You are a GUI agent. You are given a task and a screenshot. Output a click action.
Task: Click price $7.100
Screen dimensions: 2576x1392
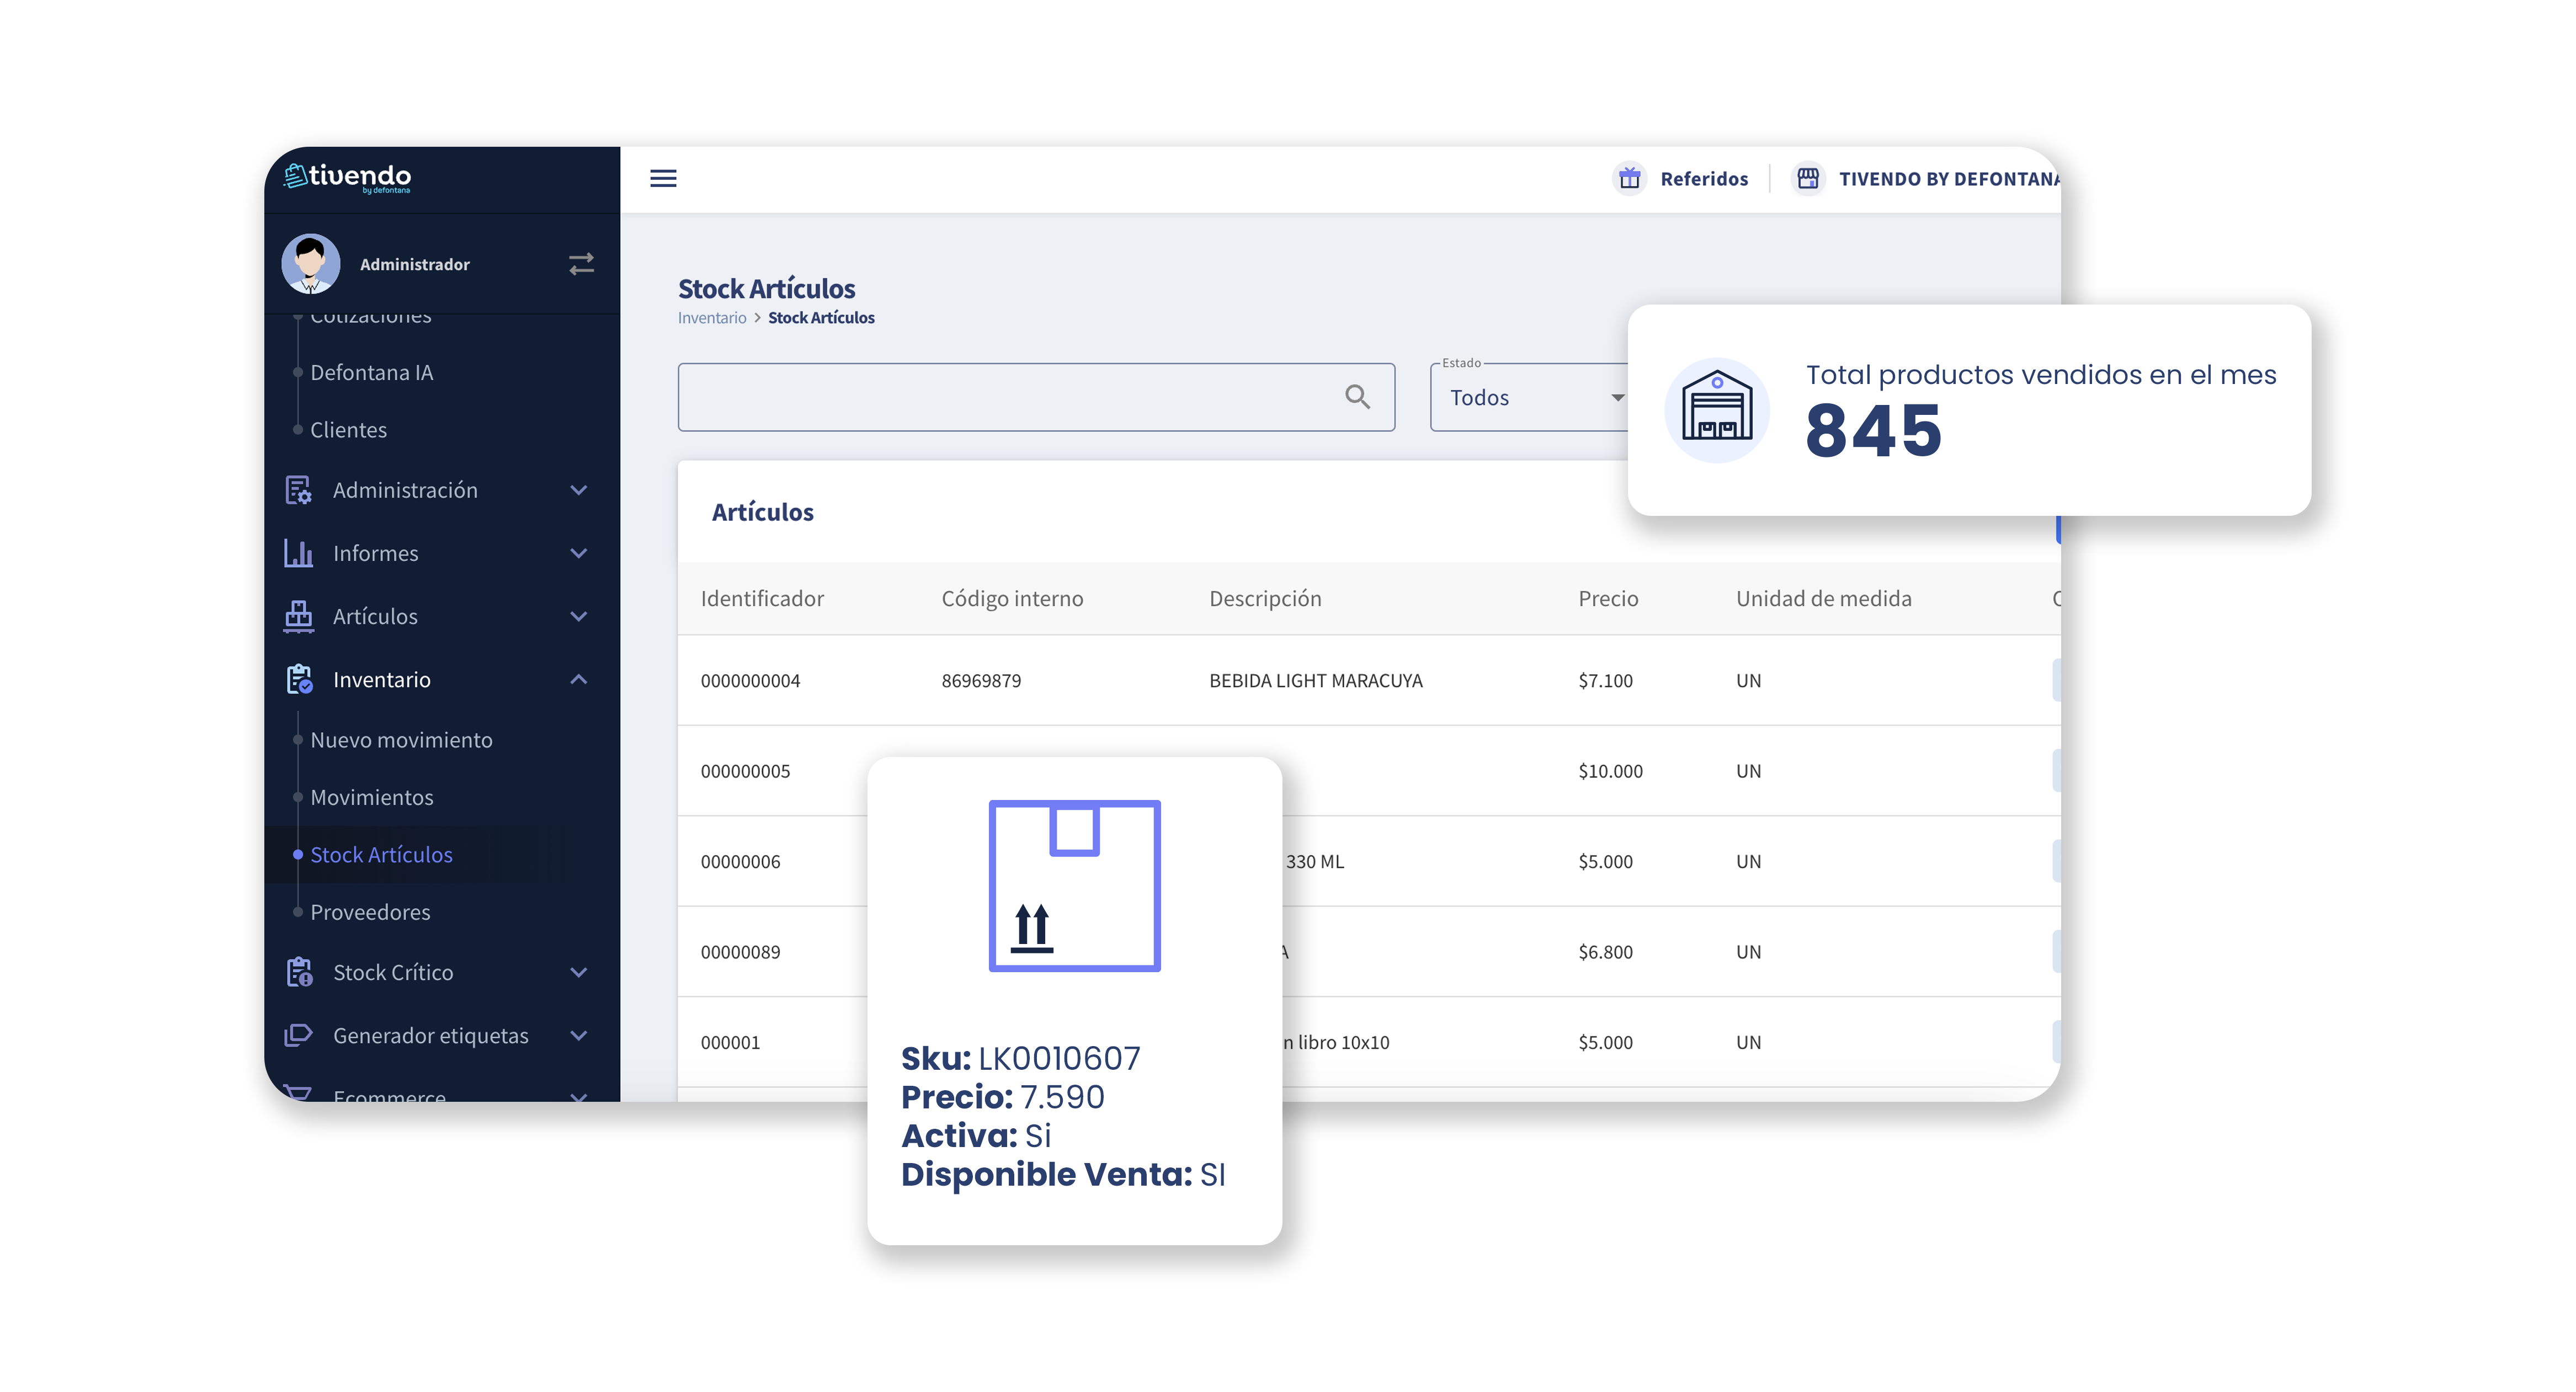pyautogui.click(x=1605, y=681)
